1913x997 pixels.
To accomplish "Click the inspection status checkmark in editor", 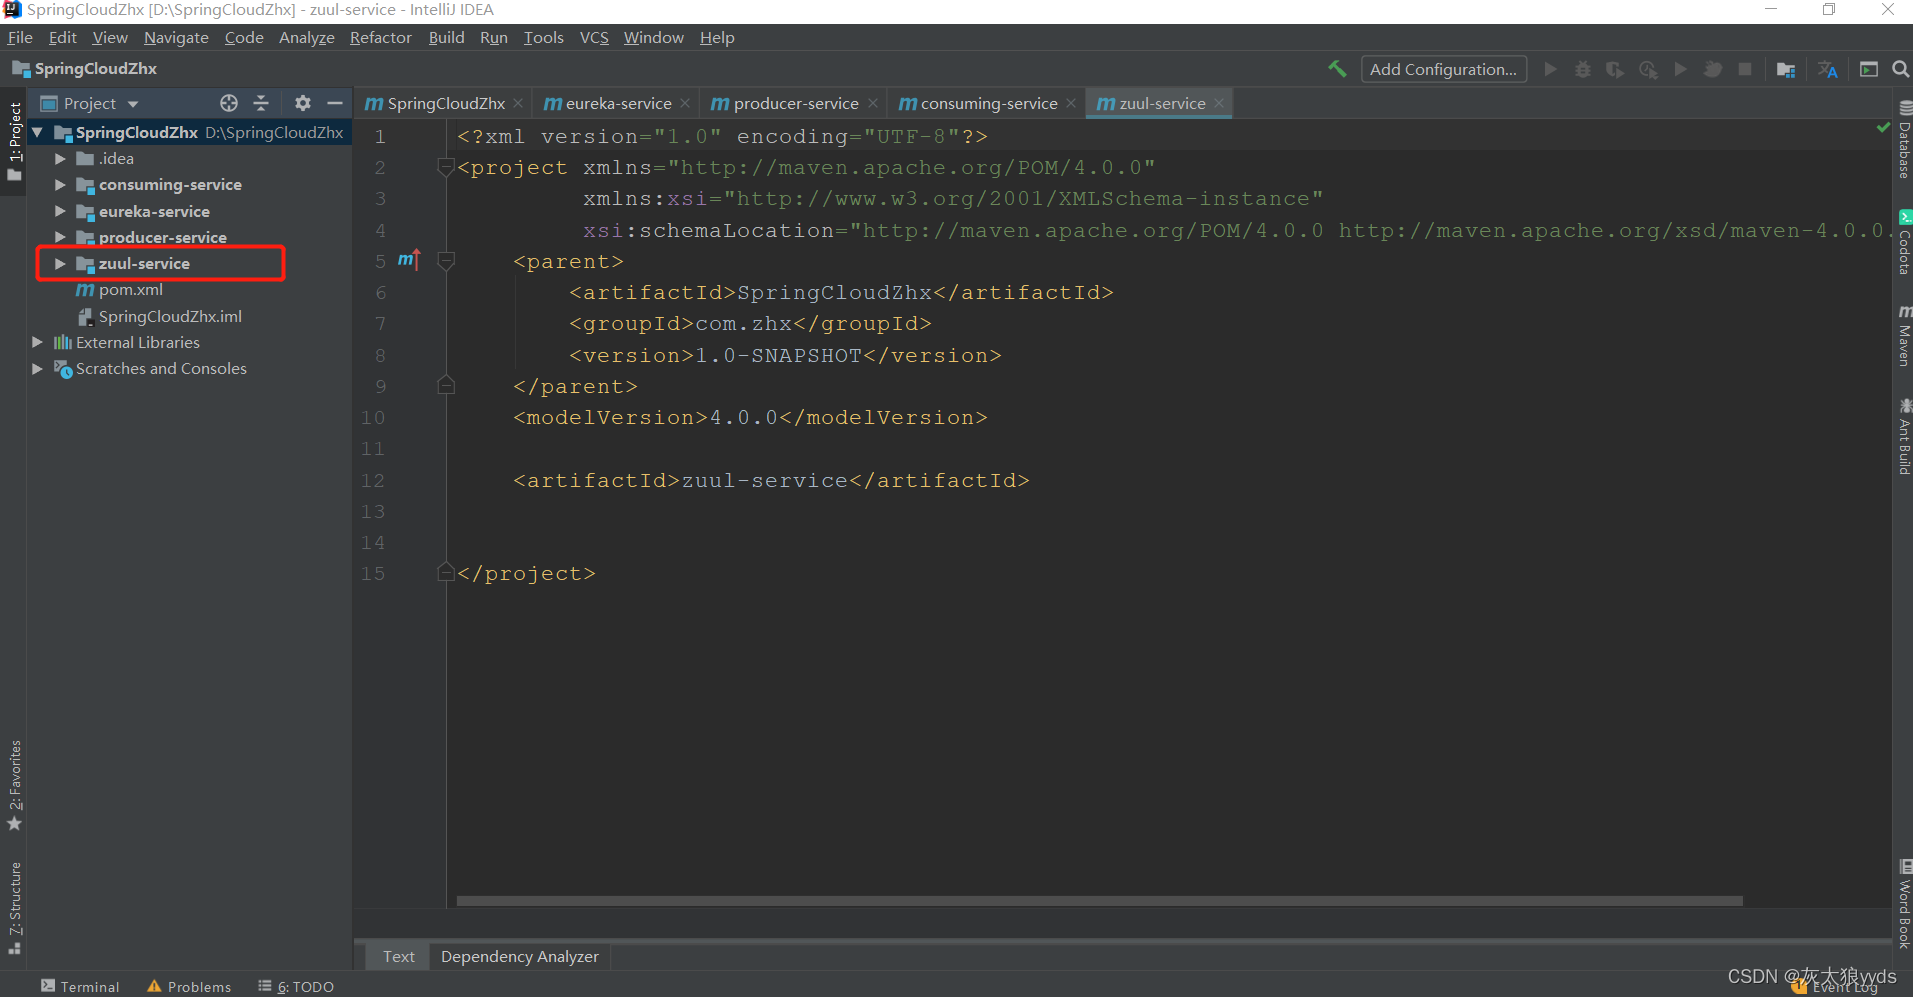I will coord(1883,128).
